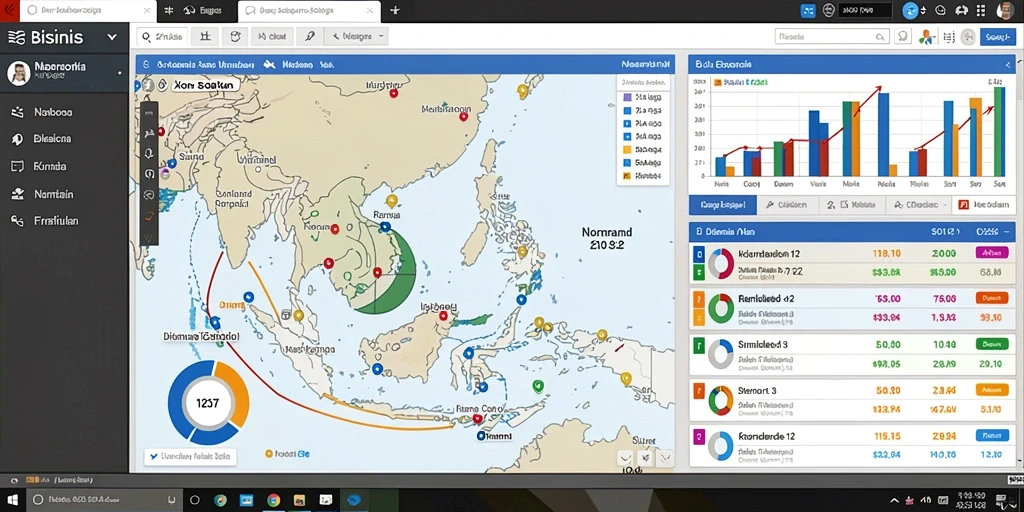
Task: Open the wrench tool dropdown in toolbar
Action: (358, 37)
